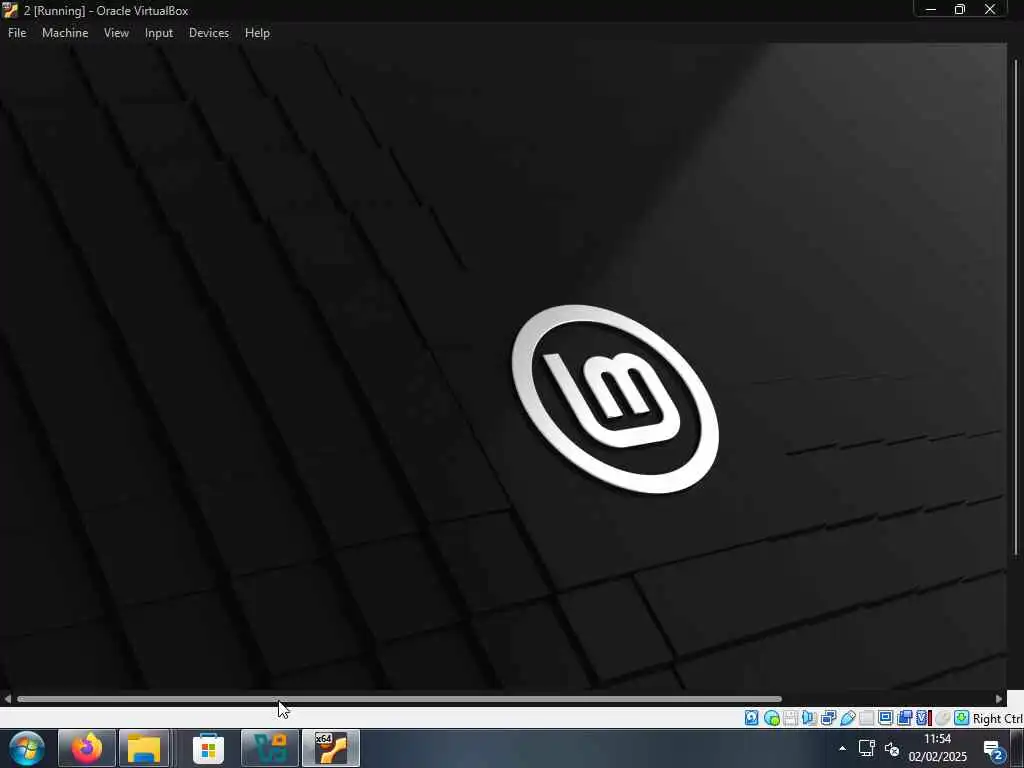Open the Input menu
1024x768 pixels.
coord(159,33)
